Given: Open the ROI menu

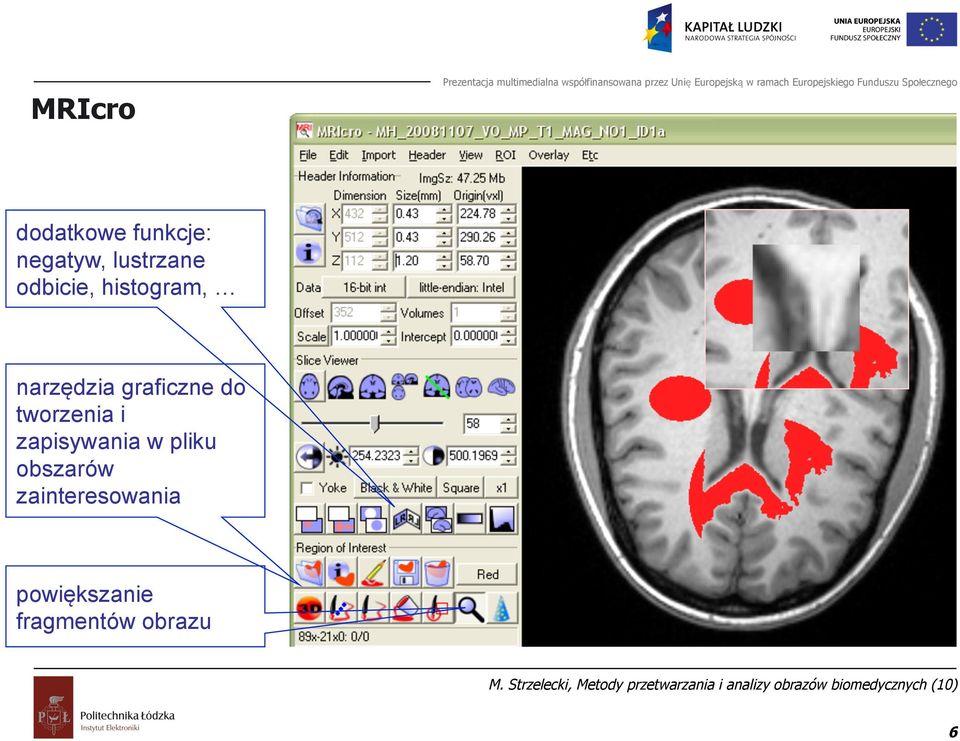Looking at the screenshot, I should pos(505,155).
